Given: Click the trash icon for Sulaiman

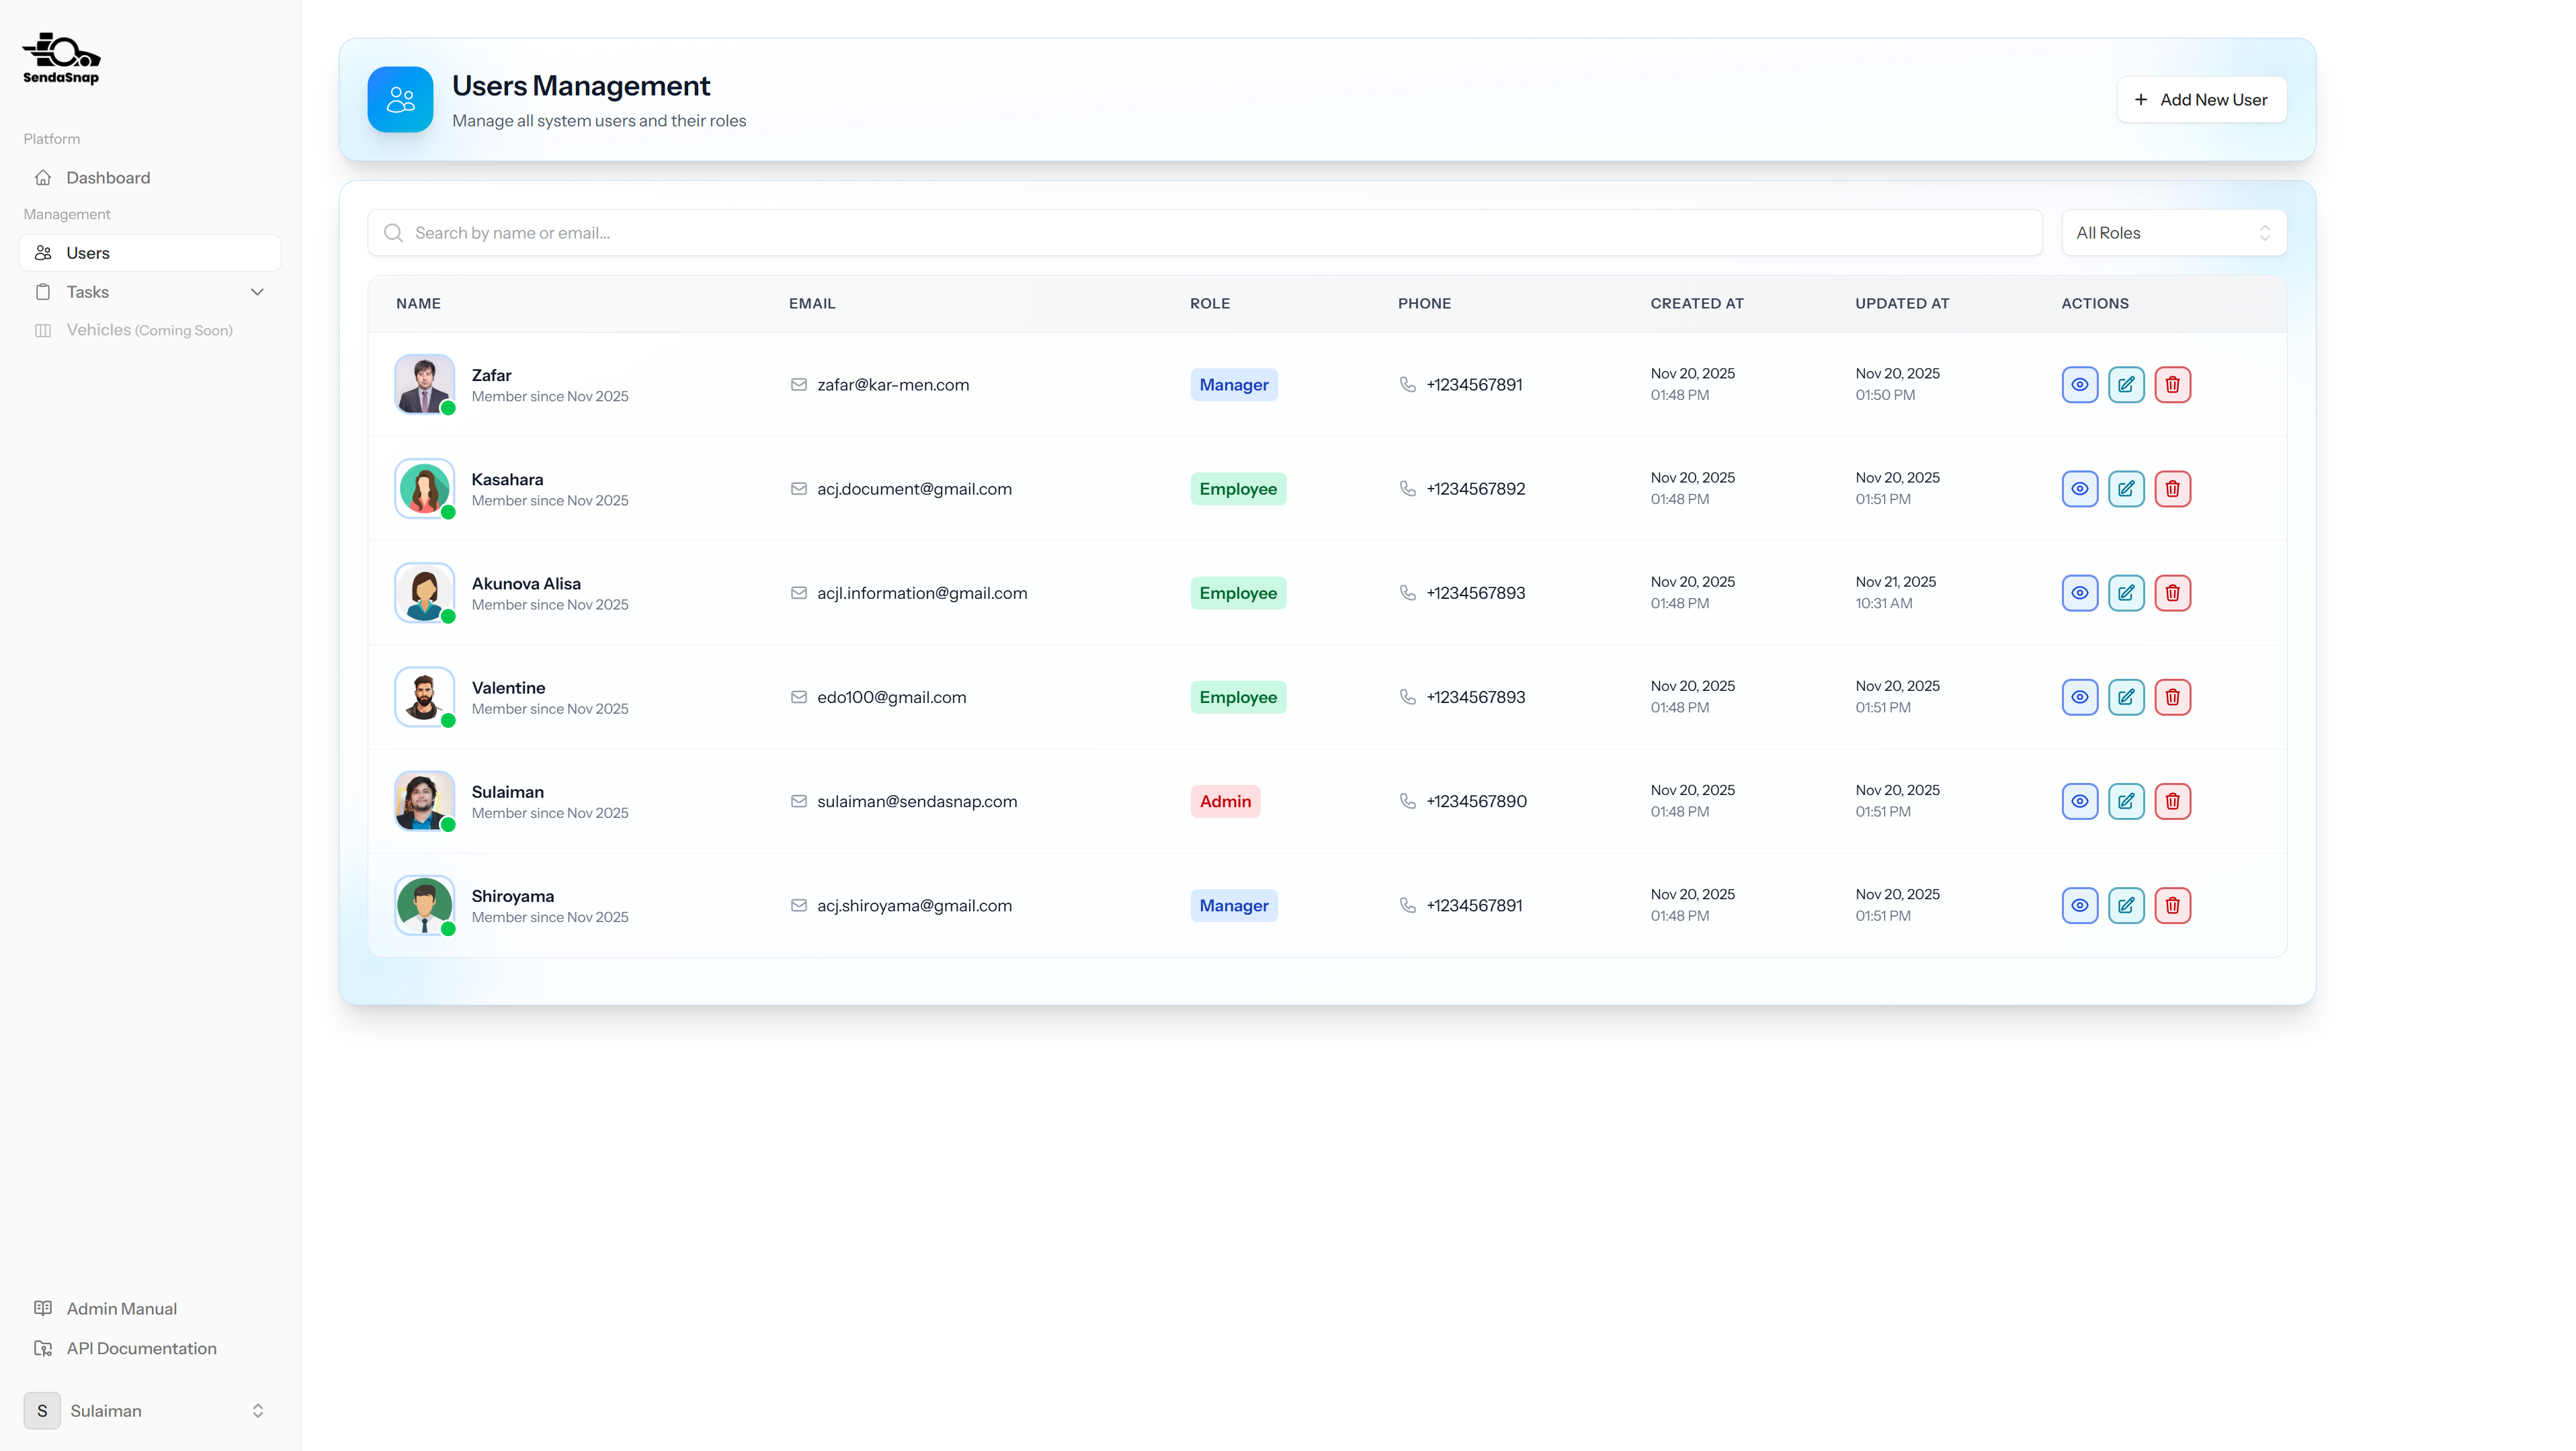Looking at the screenshot, I should 2172,801.
